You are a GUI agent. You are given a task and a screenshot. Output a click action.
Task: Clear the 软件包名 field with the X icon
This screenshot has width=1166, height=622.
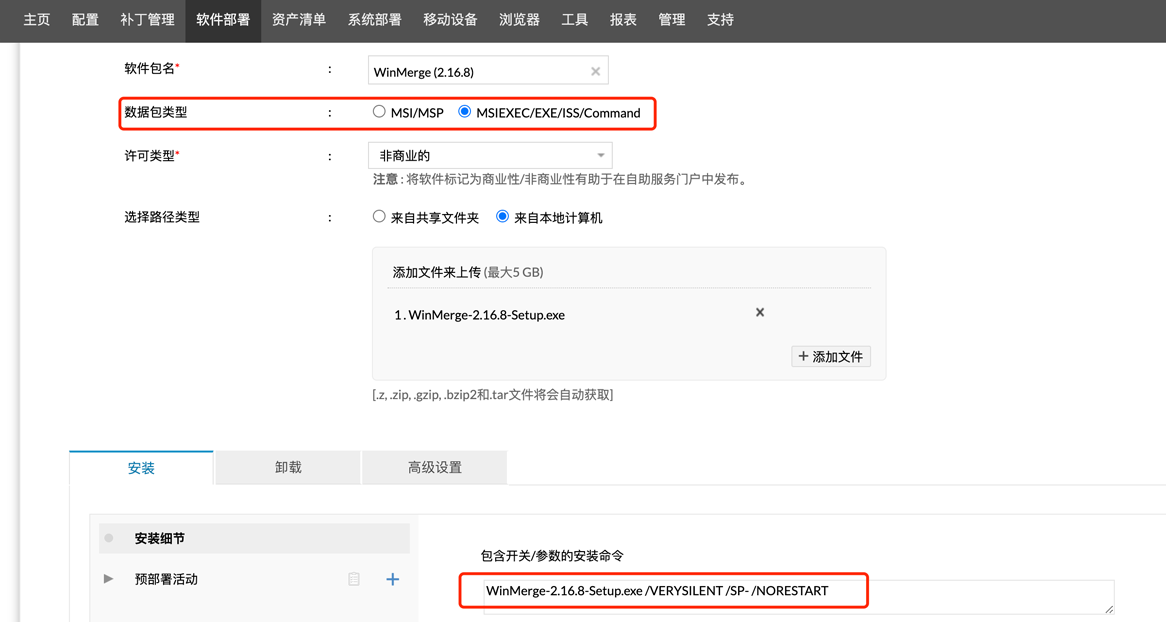596,71
